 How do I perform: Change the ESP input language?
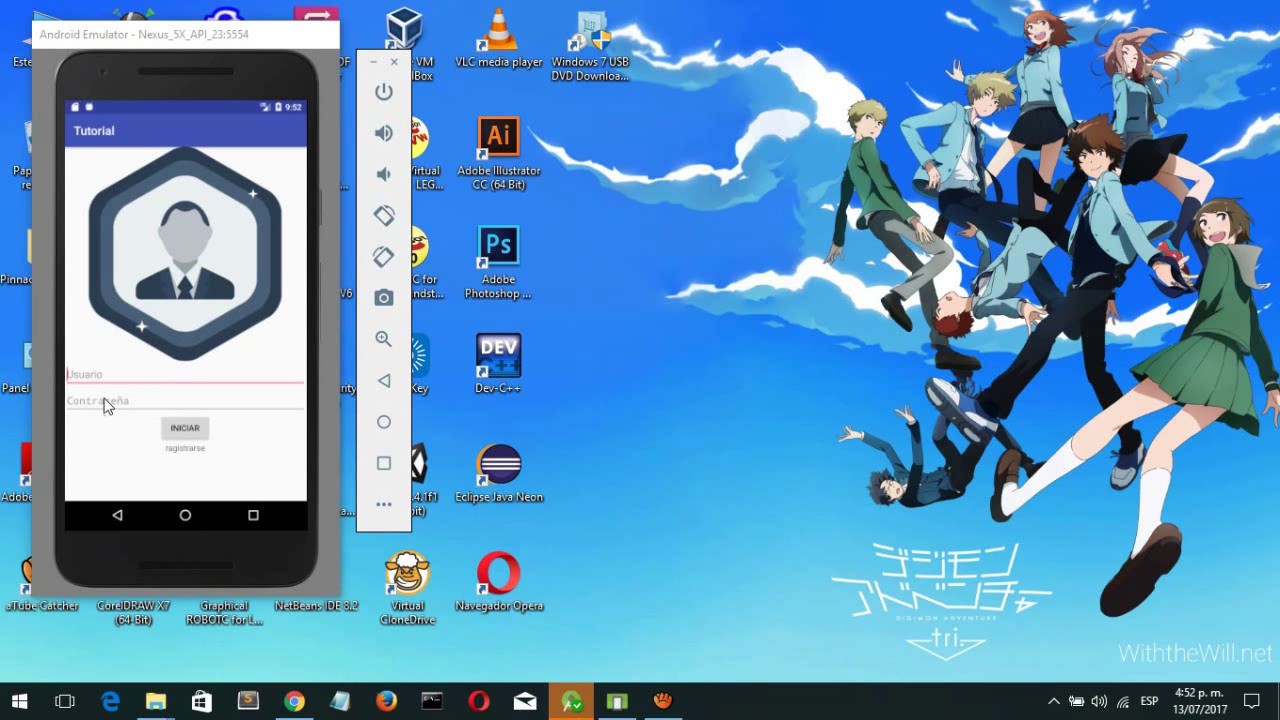pos(1150,701)
